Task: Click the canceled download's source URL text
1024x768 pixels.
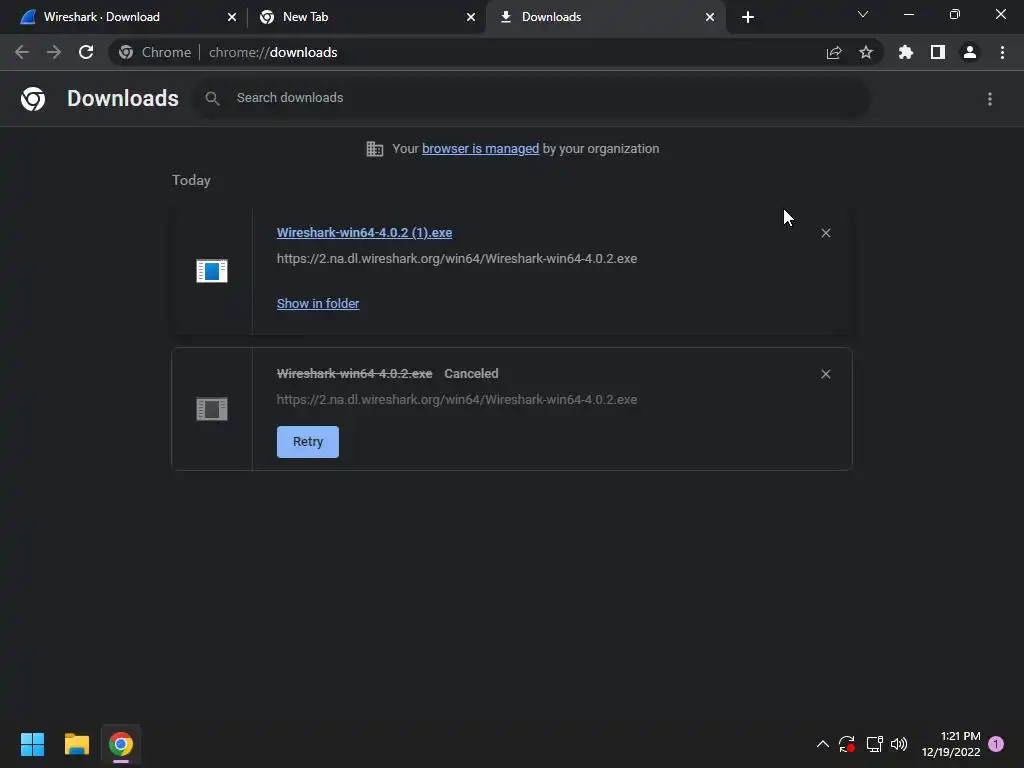Action: (x=457, y=400)
